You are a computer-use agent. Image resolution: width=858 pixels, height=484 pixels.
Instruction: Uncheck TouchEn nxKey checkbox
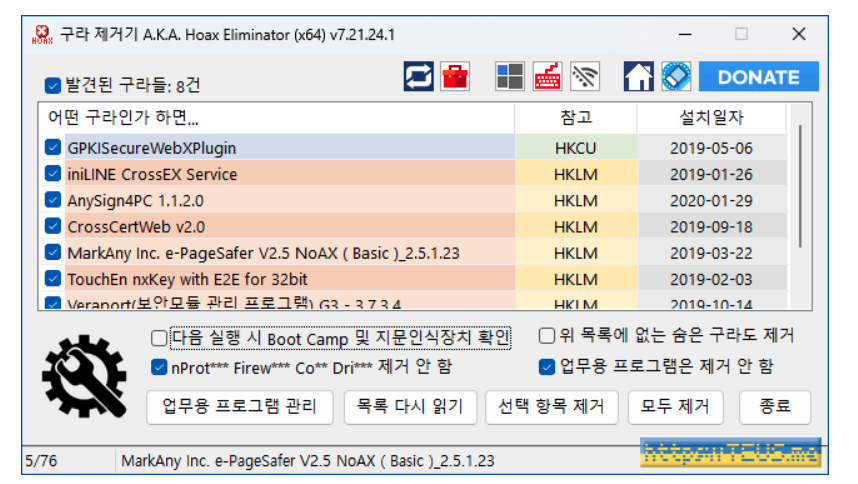53,278
